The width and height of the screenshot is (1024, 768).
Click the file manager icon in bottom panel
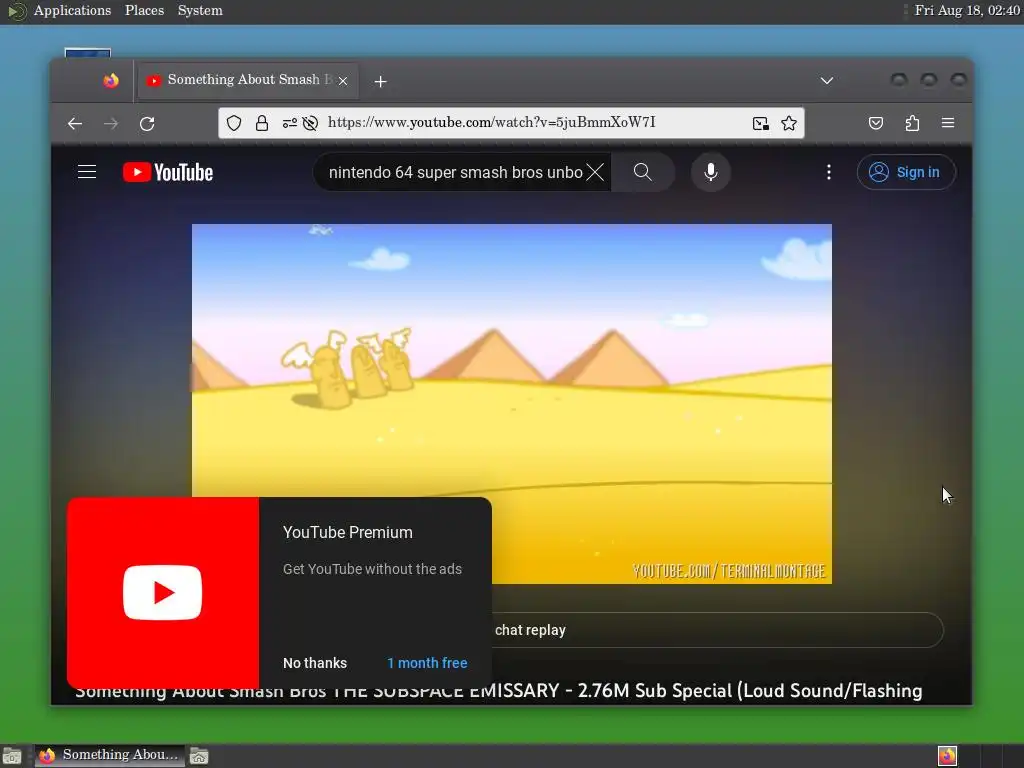199,756
